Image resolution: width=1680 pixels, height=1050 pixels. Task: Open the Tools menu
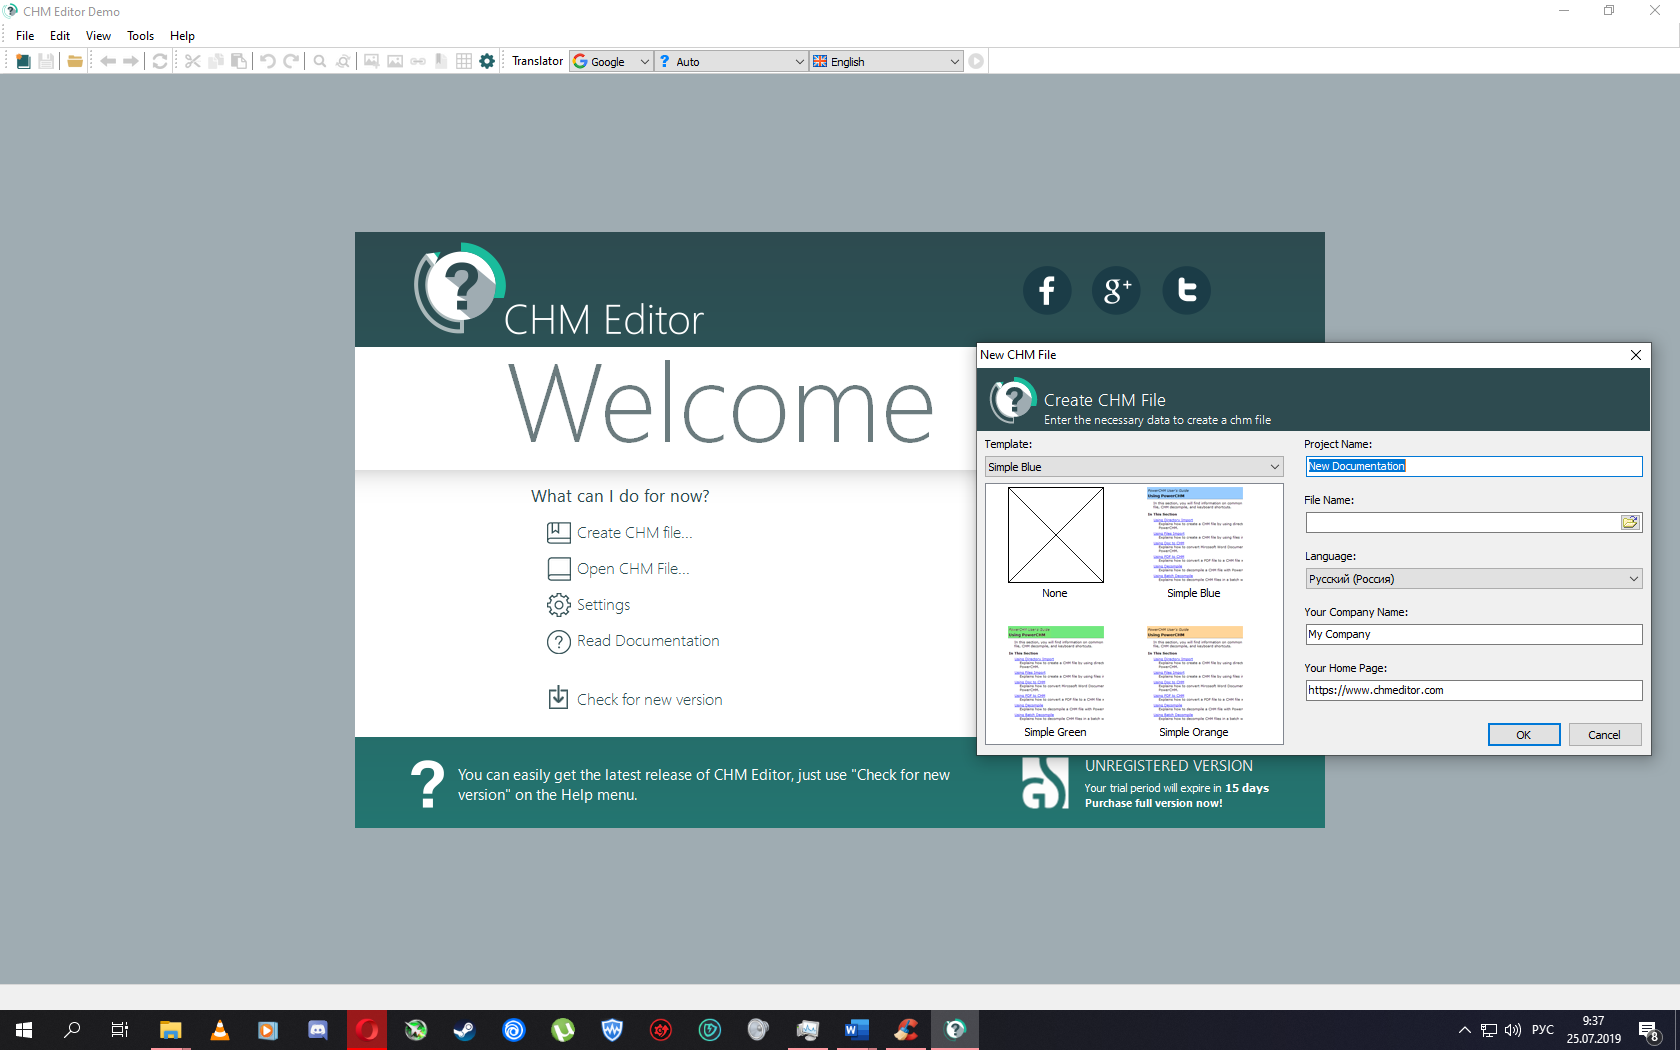point(140,36)
